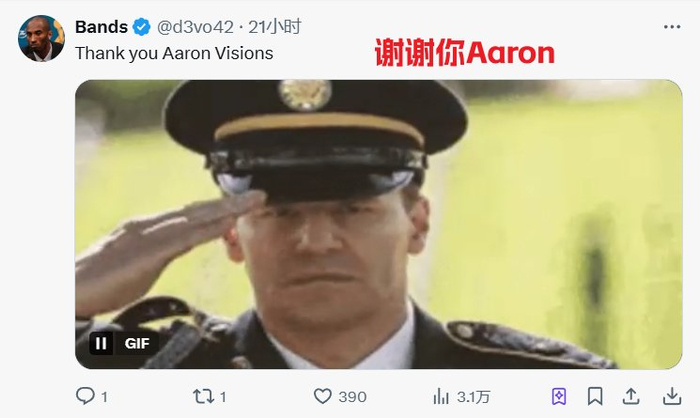This screenshot has width=700, height=418.
Task: Open view analytics bar chart icon
Action: [441, 396]
